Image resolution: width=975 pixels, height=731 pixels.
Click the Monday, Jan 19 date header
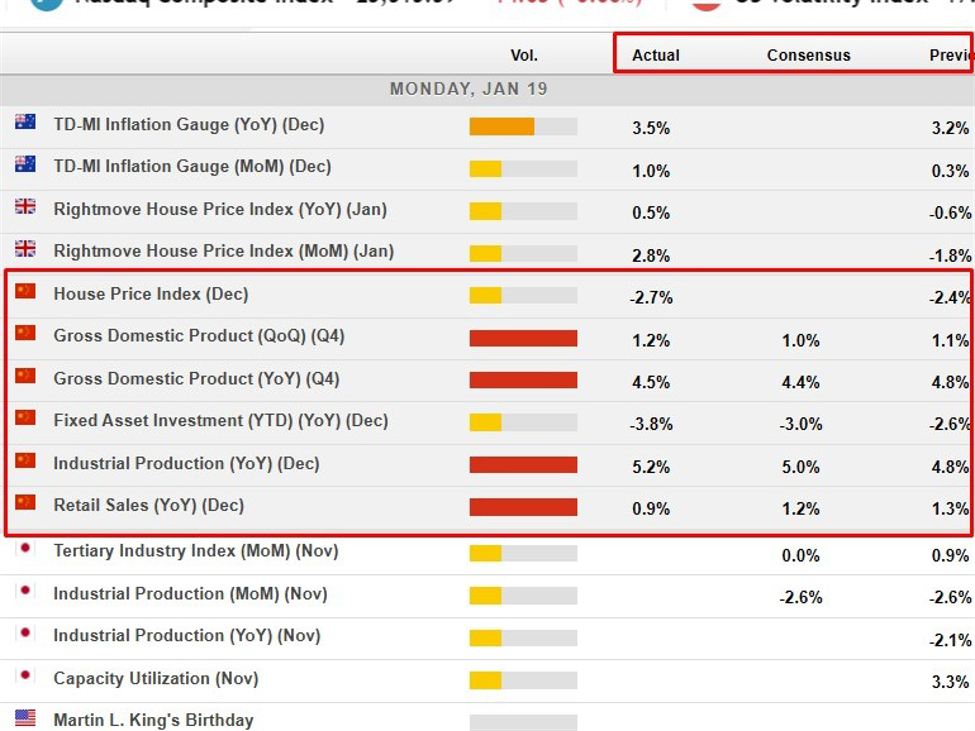tap(468, 89)
